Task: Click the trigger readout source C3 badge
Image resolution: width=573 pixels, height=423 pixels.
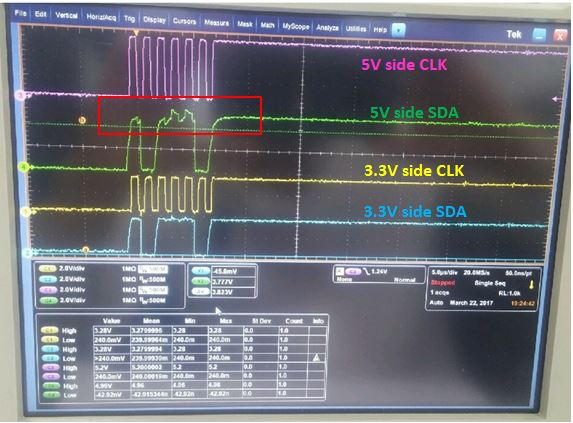Action: (x=353, y=271)
